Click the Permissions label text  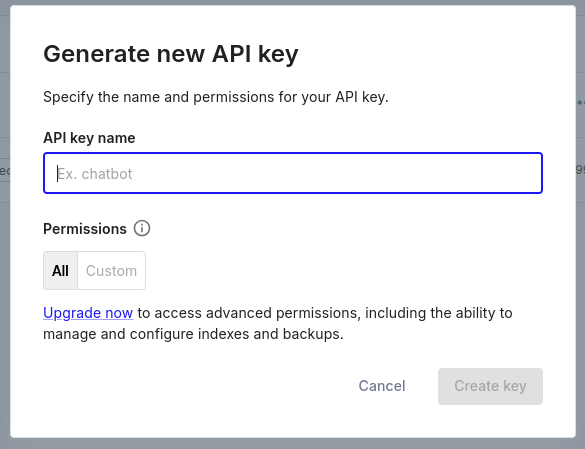[85, 229]
